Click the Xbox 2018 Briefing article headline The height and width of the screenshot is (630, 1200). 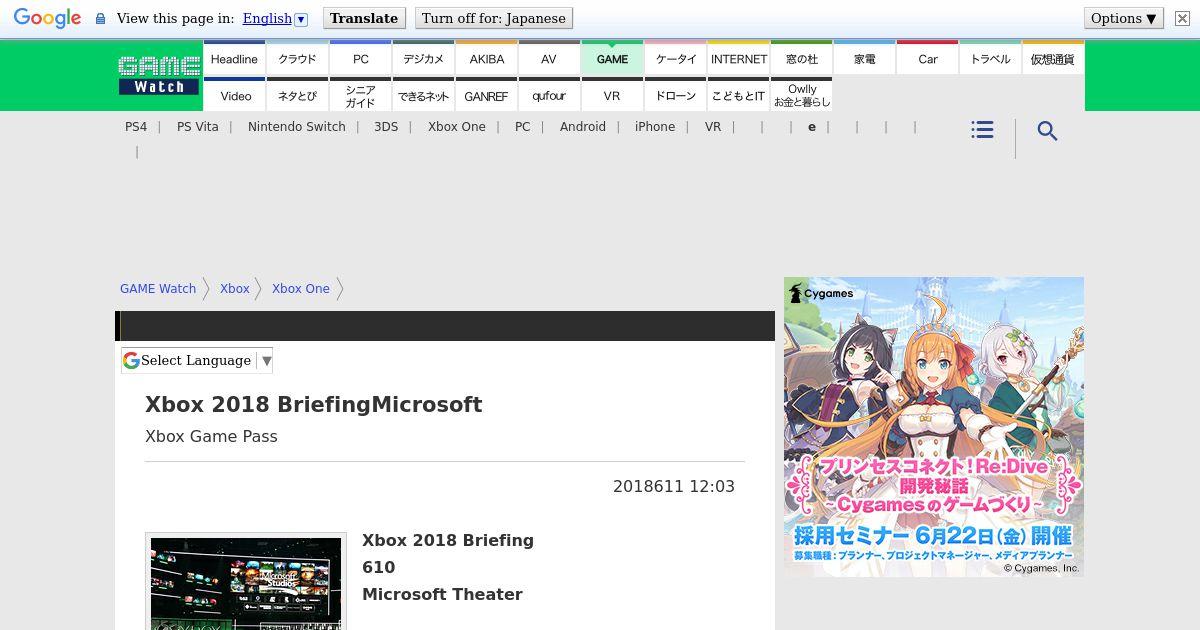[314, 405]
